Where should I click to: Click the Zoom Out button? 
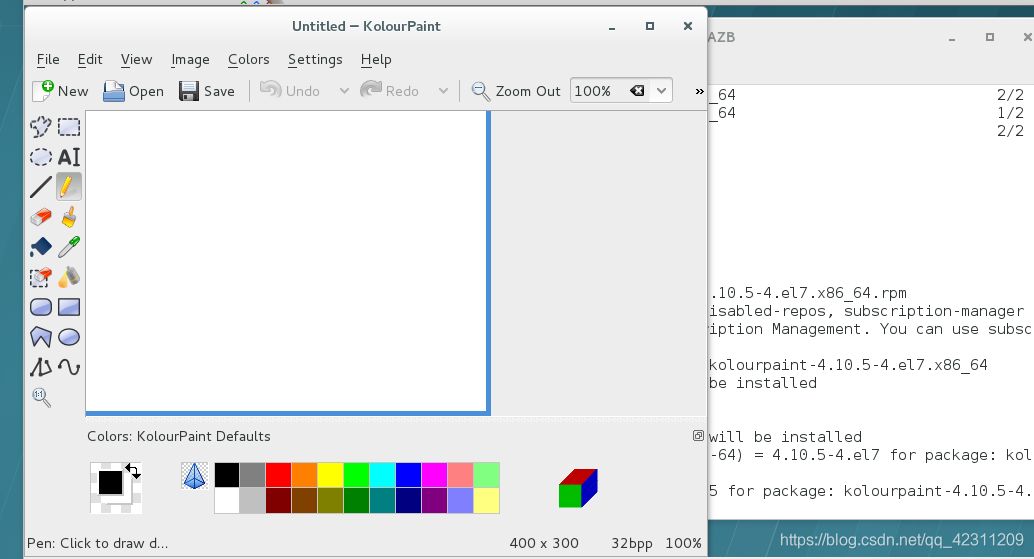pos(516,91)
